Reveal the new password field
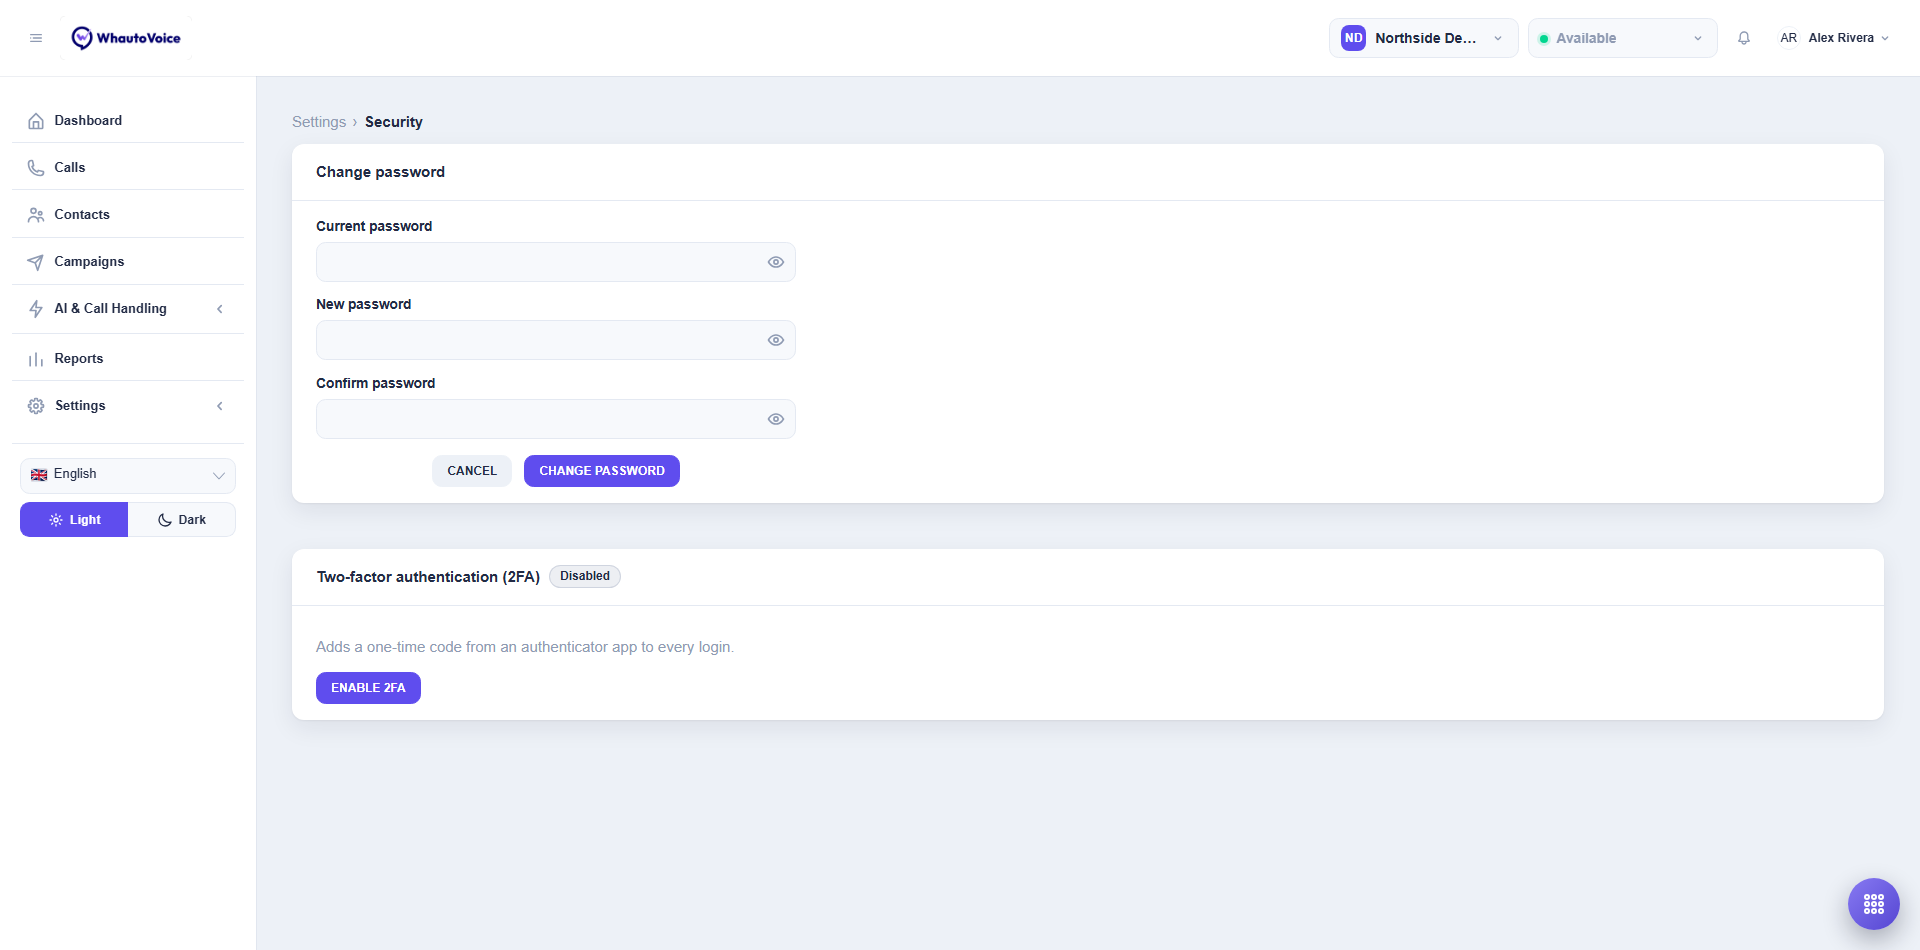The image size is (1920, 950). (775, 340)
